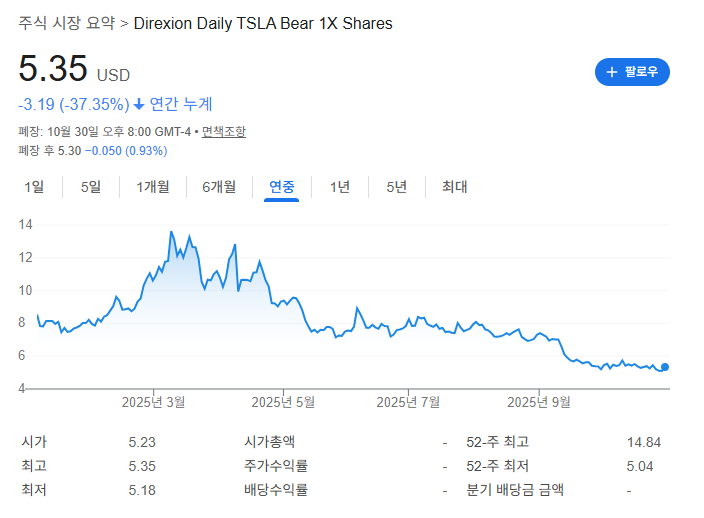
Task: Choose the 5년 range tab
Action: pyautogui.click(x=396, y=187)
